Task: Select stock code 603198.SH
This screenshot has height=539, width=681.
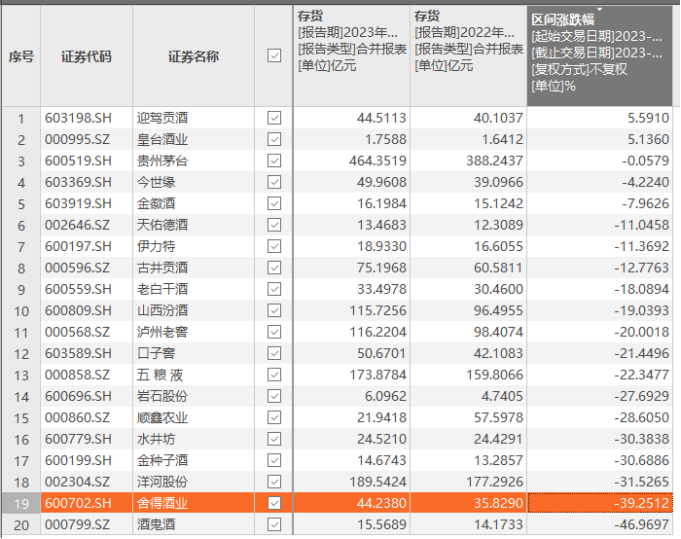Action: pyautogui.click(x=78, y=118)
